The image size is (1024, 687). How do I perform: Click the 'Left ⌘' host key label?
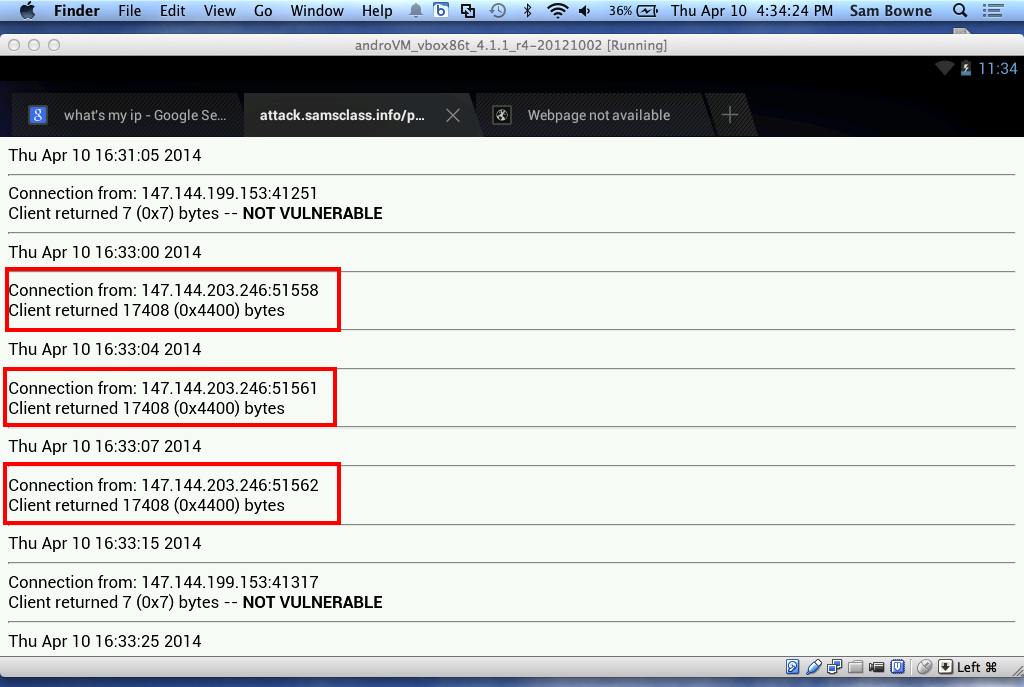[x=977, y=667]
